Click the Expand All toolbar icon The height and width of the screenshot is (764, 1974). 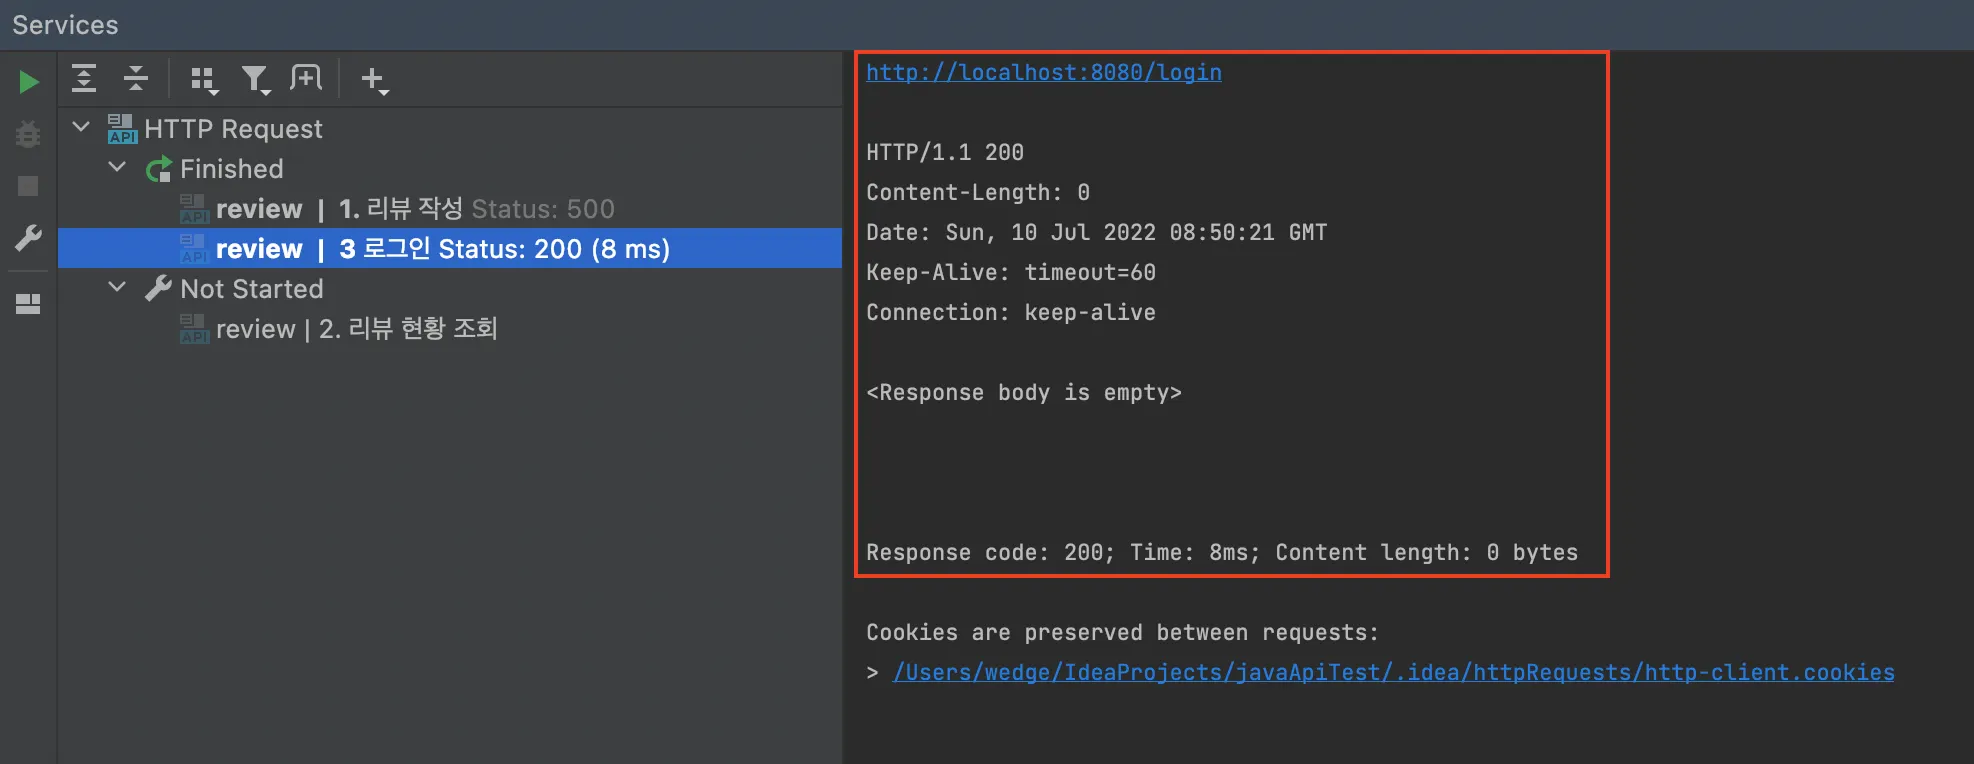(84, 78)
